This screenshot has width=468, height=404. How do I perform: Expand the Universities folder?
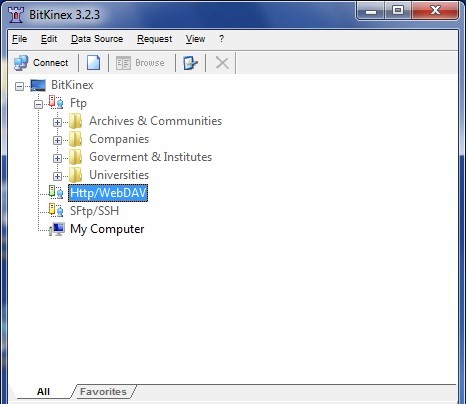pyautogui.click(x=57, y=176)
